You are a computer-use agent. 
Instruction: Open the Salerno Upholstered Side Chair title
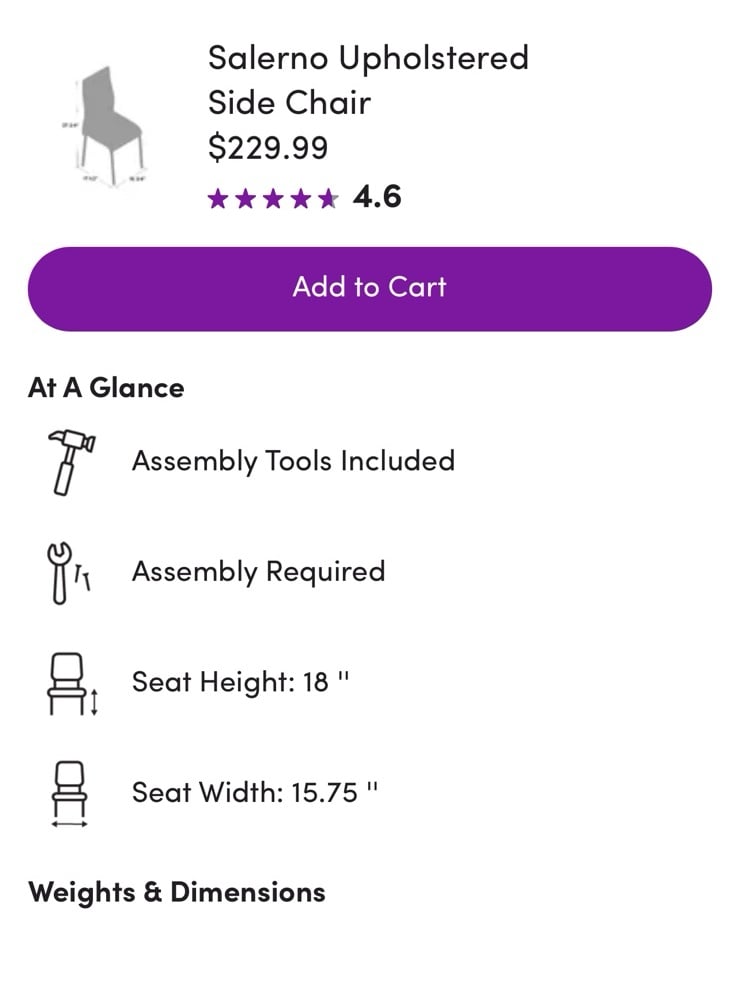coord(368,80)
